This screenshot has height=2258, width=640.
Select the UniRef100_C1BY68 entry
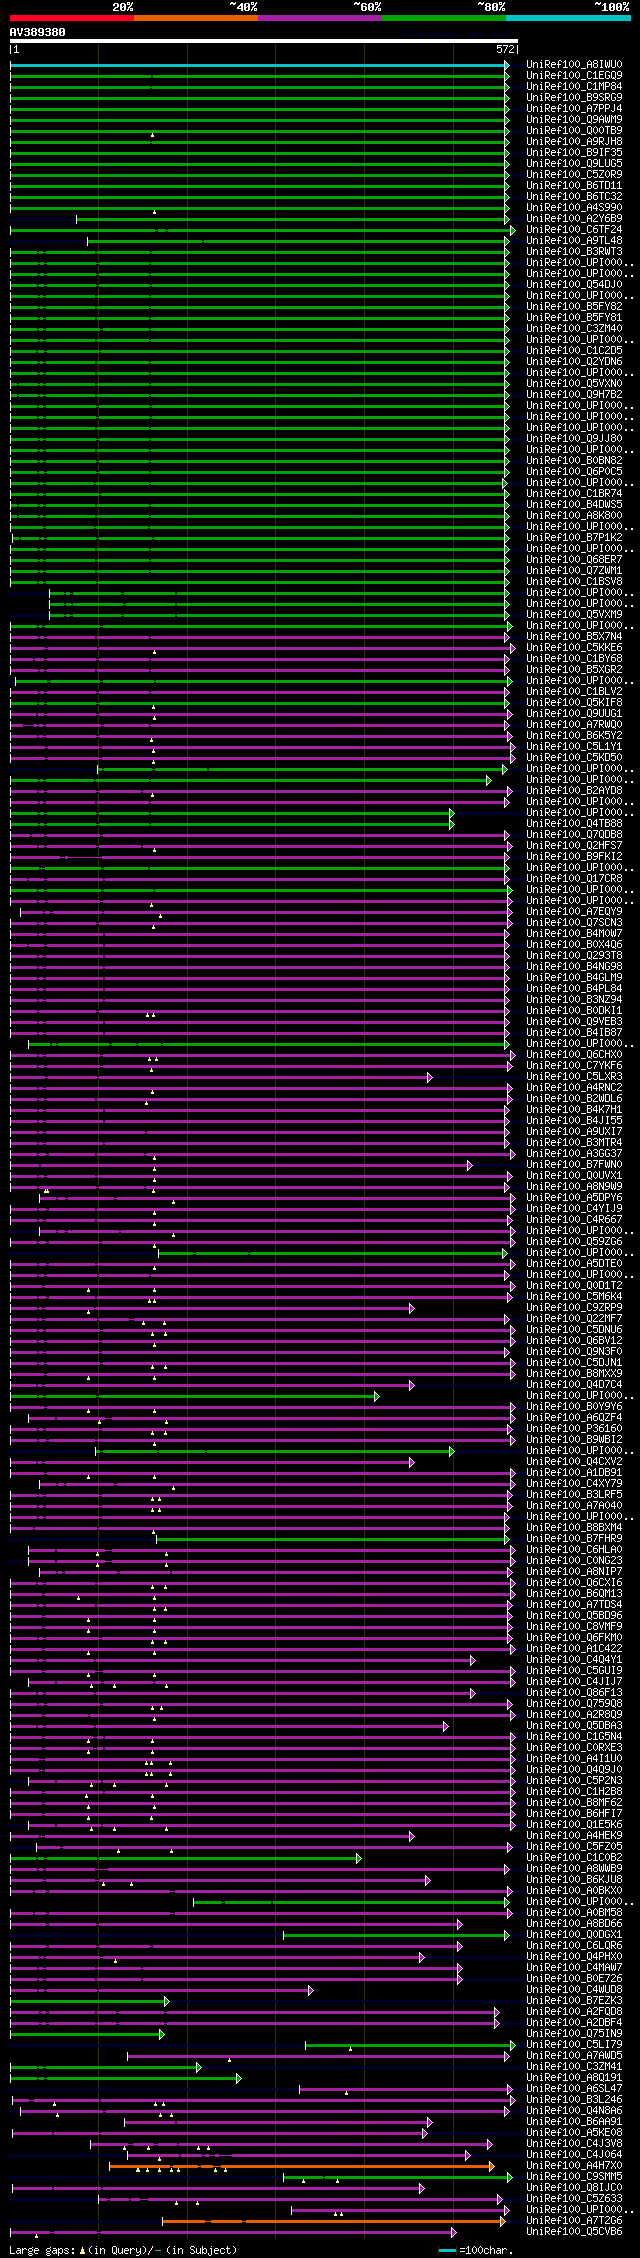coord(574,659)
